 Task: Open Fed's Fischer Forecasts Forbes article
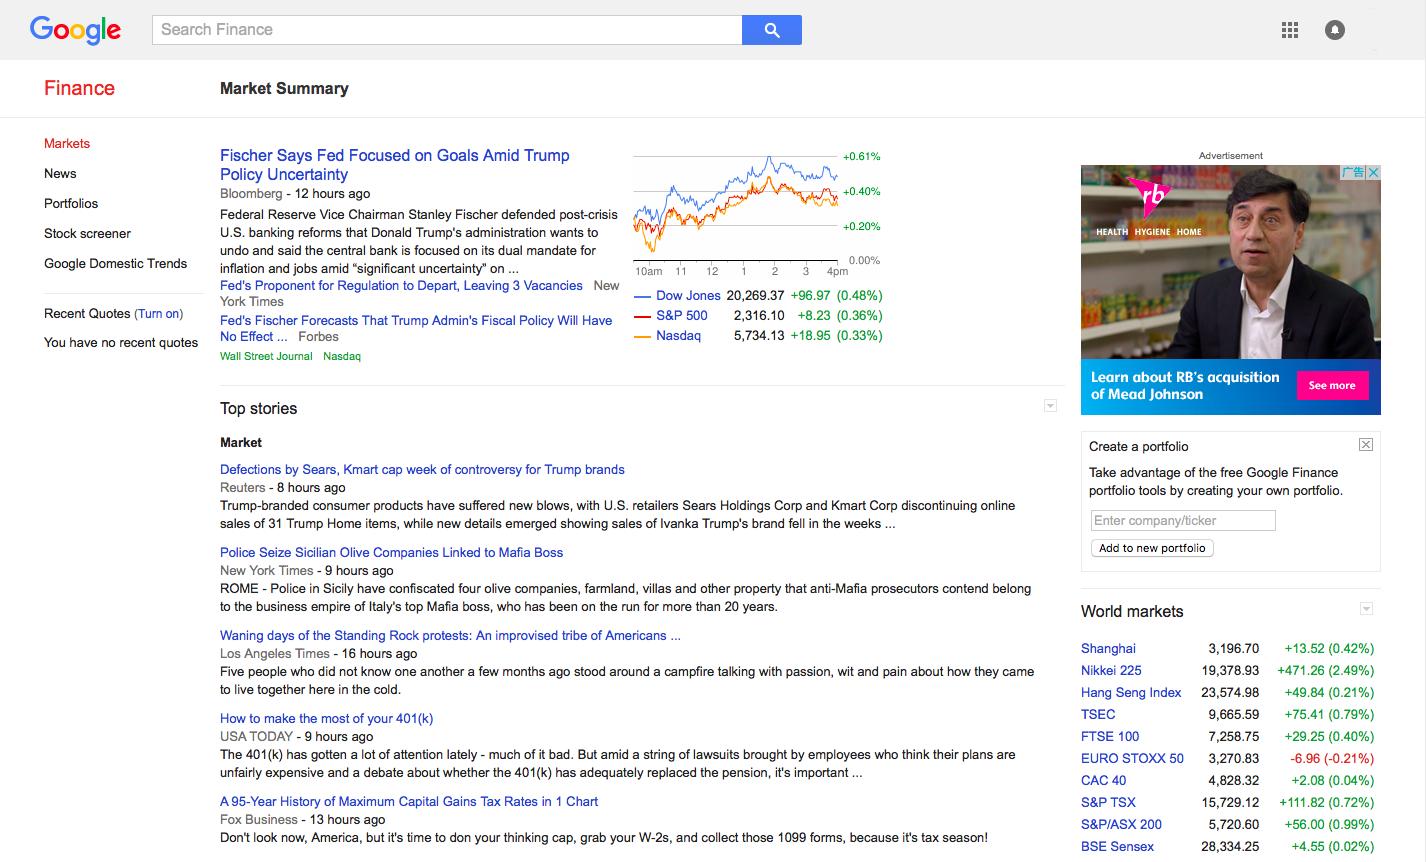coord(416,328)
